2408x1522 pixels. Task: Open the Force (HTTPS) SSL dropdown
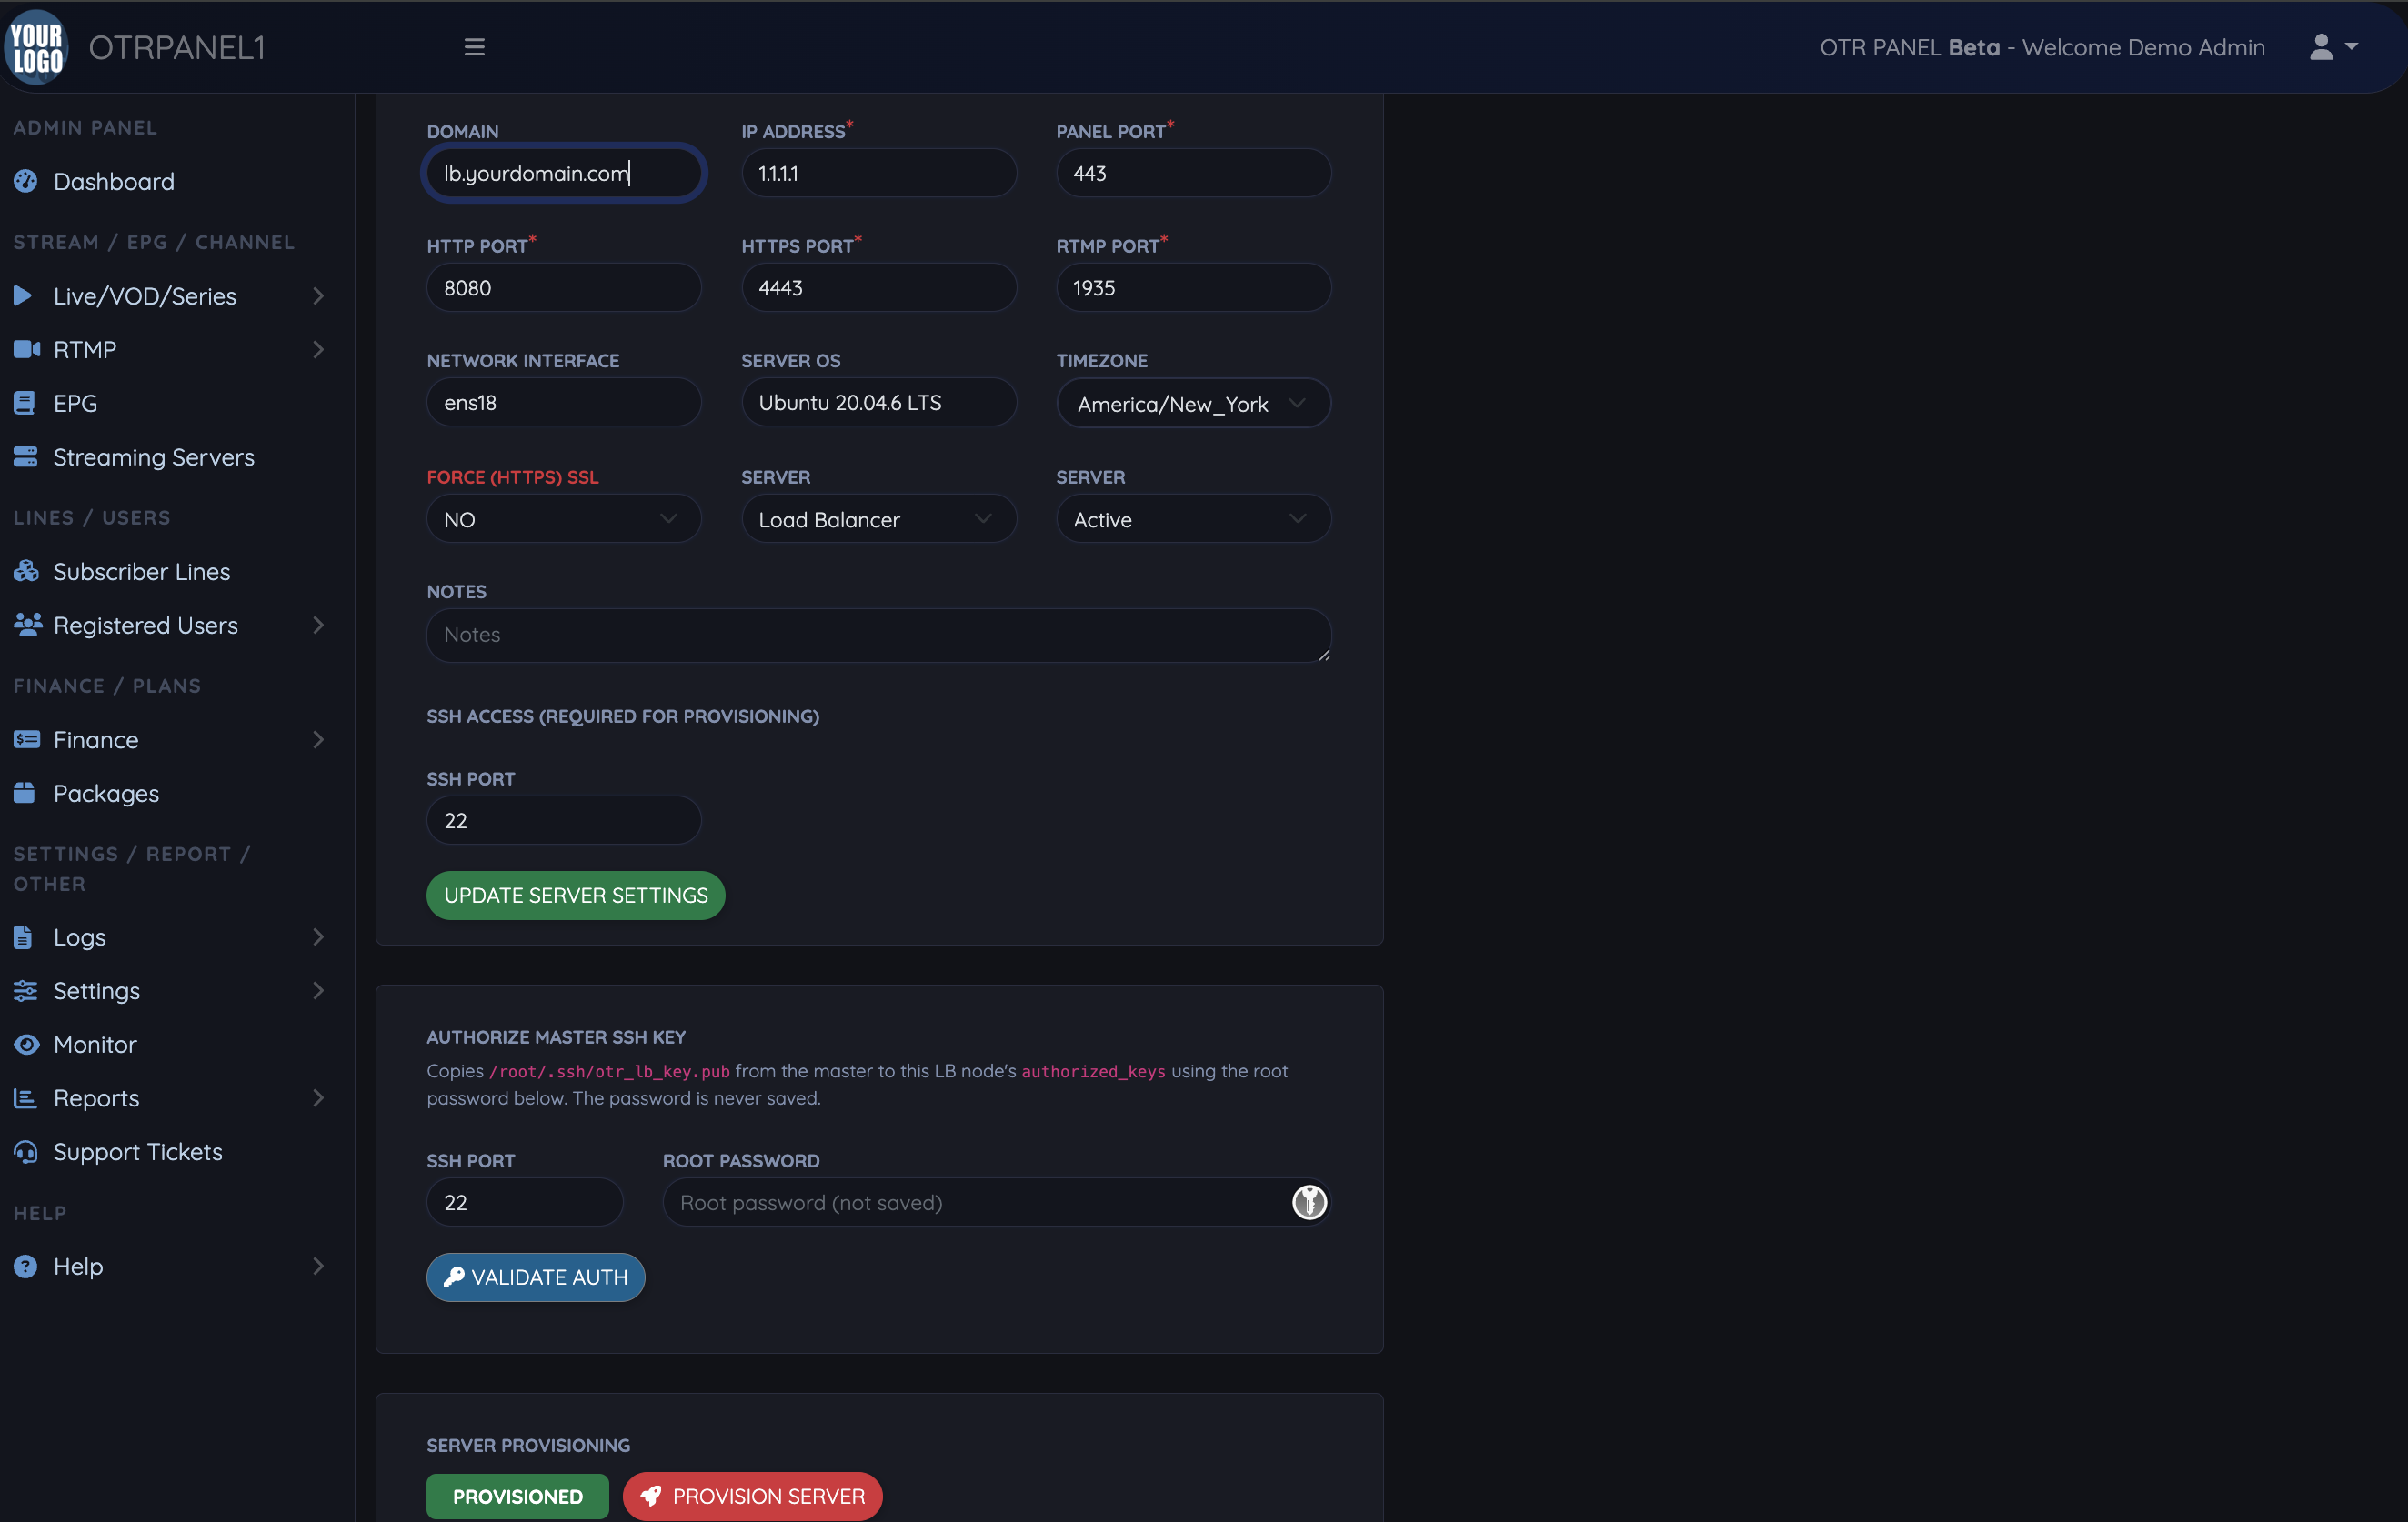pyautogui.click(x=564, y=519)
